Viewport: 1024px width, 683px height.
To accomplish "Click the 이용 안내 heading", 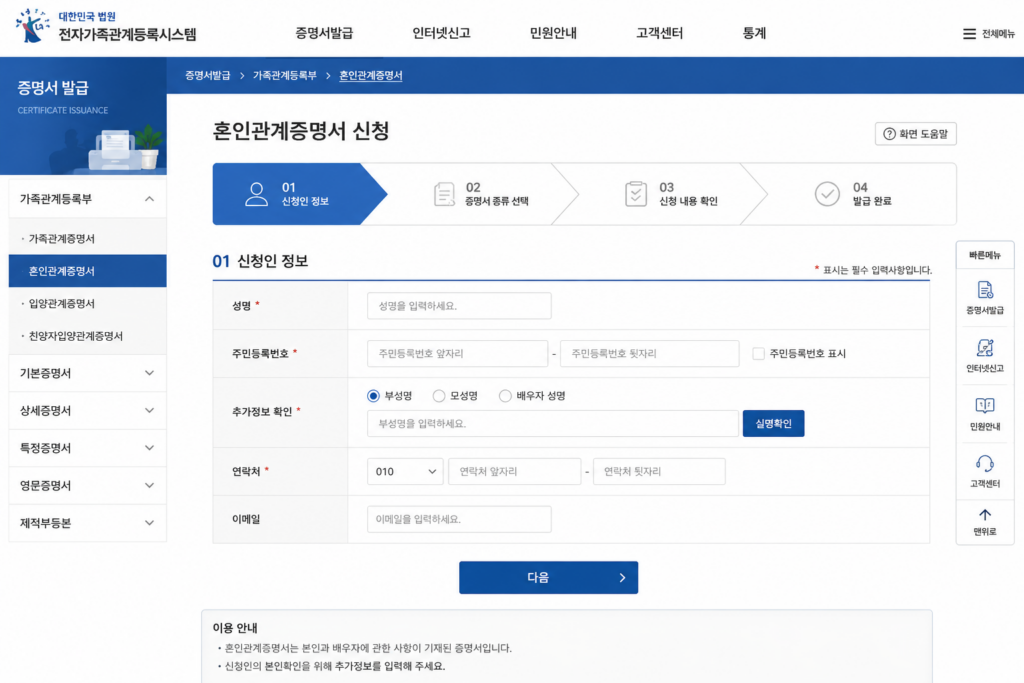I will (x=235, y=627).
